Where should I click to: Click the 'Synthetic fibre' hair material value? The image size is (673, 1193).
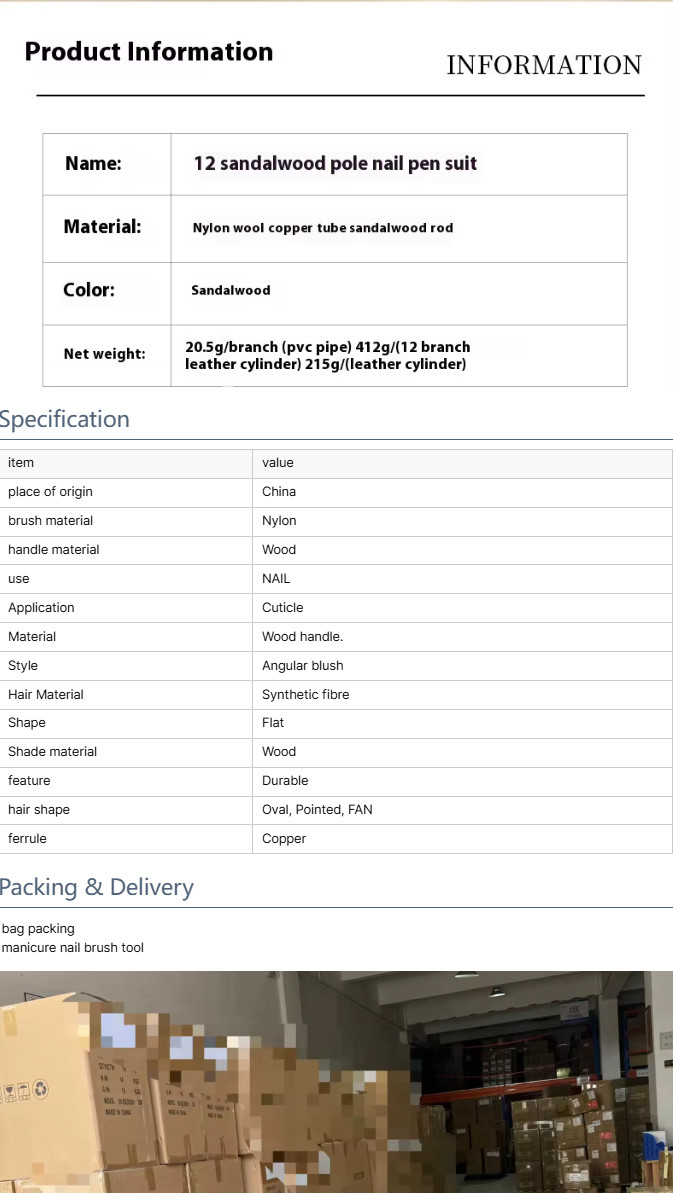tap(306, 695)
